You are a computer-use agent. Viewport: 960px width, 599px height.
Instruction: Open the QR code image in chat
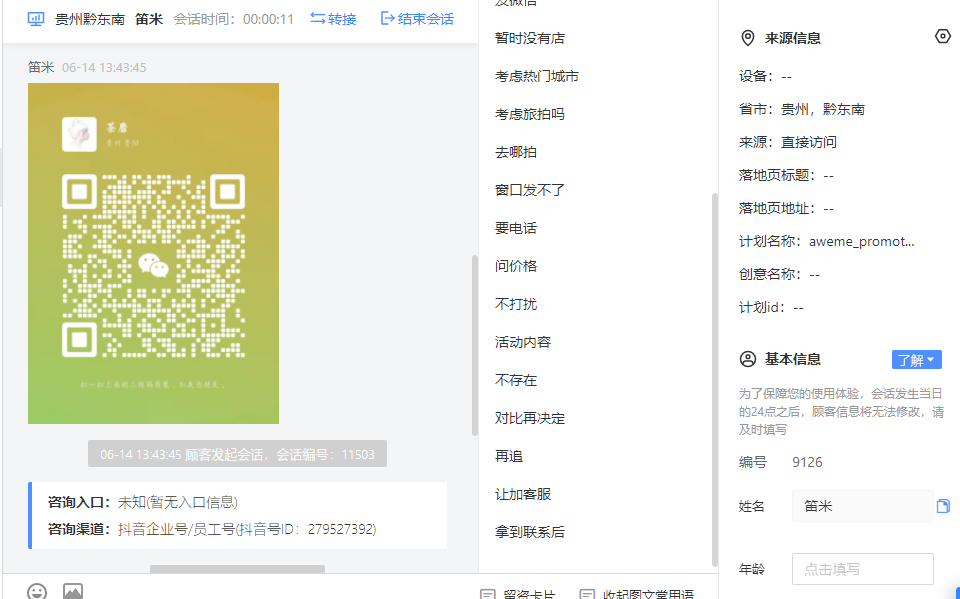[x=154, y=254]
